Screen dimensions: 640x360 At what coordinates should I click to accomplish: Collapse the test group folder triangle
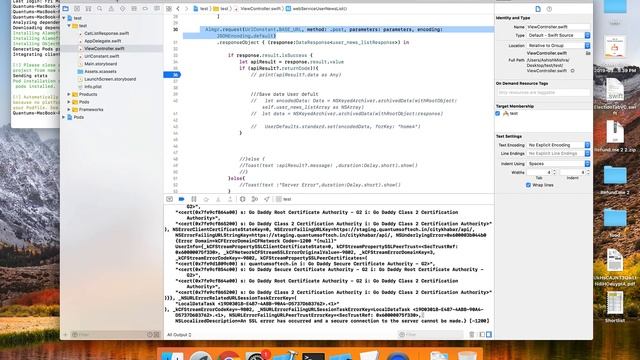(69, 26)
